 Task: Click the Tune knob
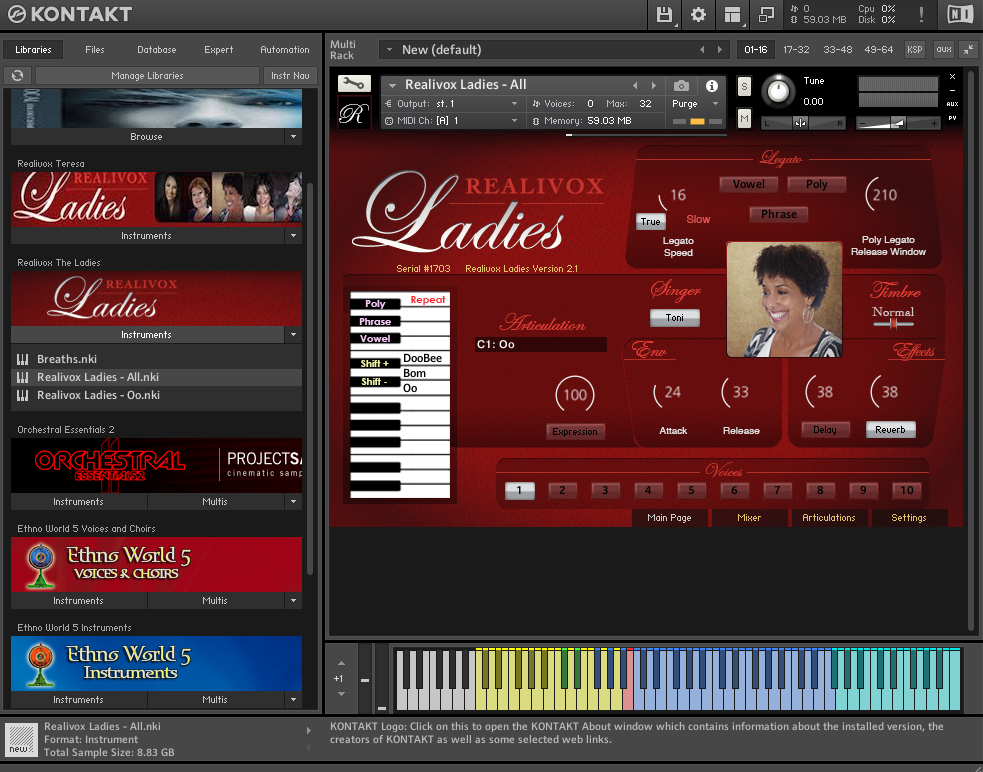777,91
